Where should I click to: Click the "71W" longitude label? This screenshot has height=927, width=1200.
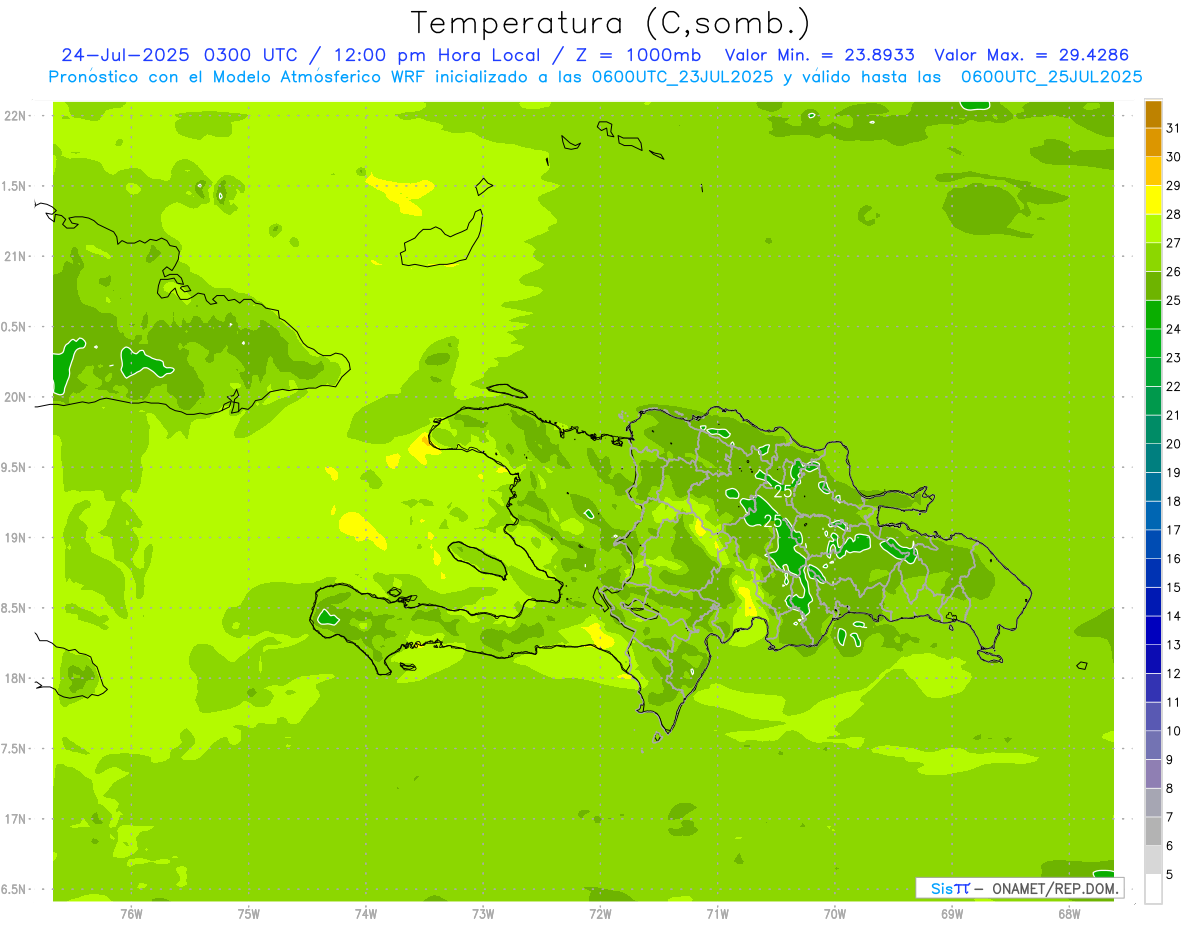coord(717,913)
